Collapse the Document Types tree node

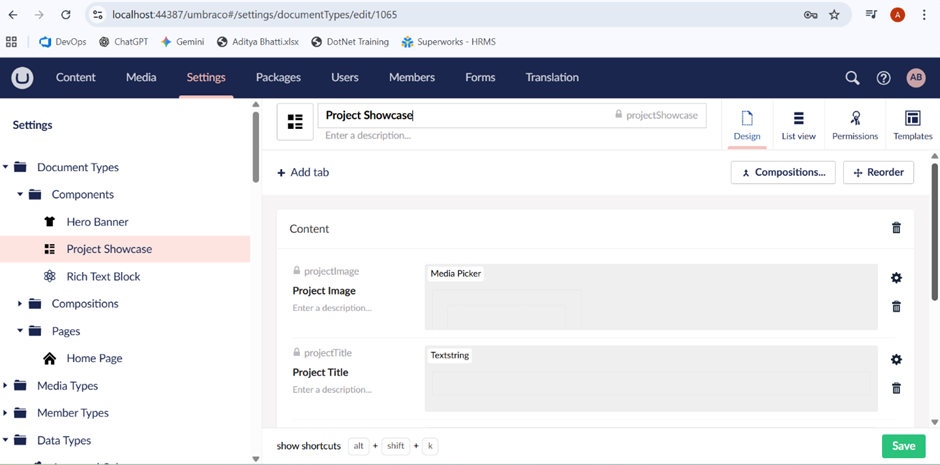click(6, 168)
